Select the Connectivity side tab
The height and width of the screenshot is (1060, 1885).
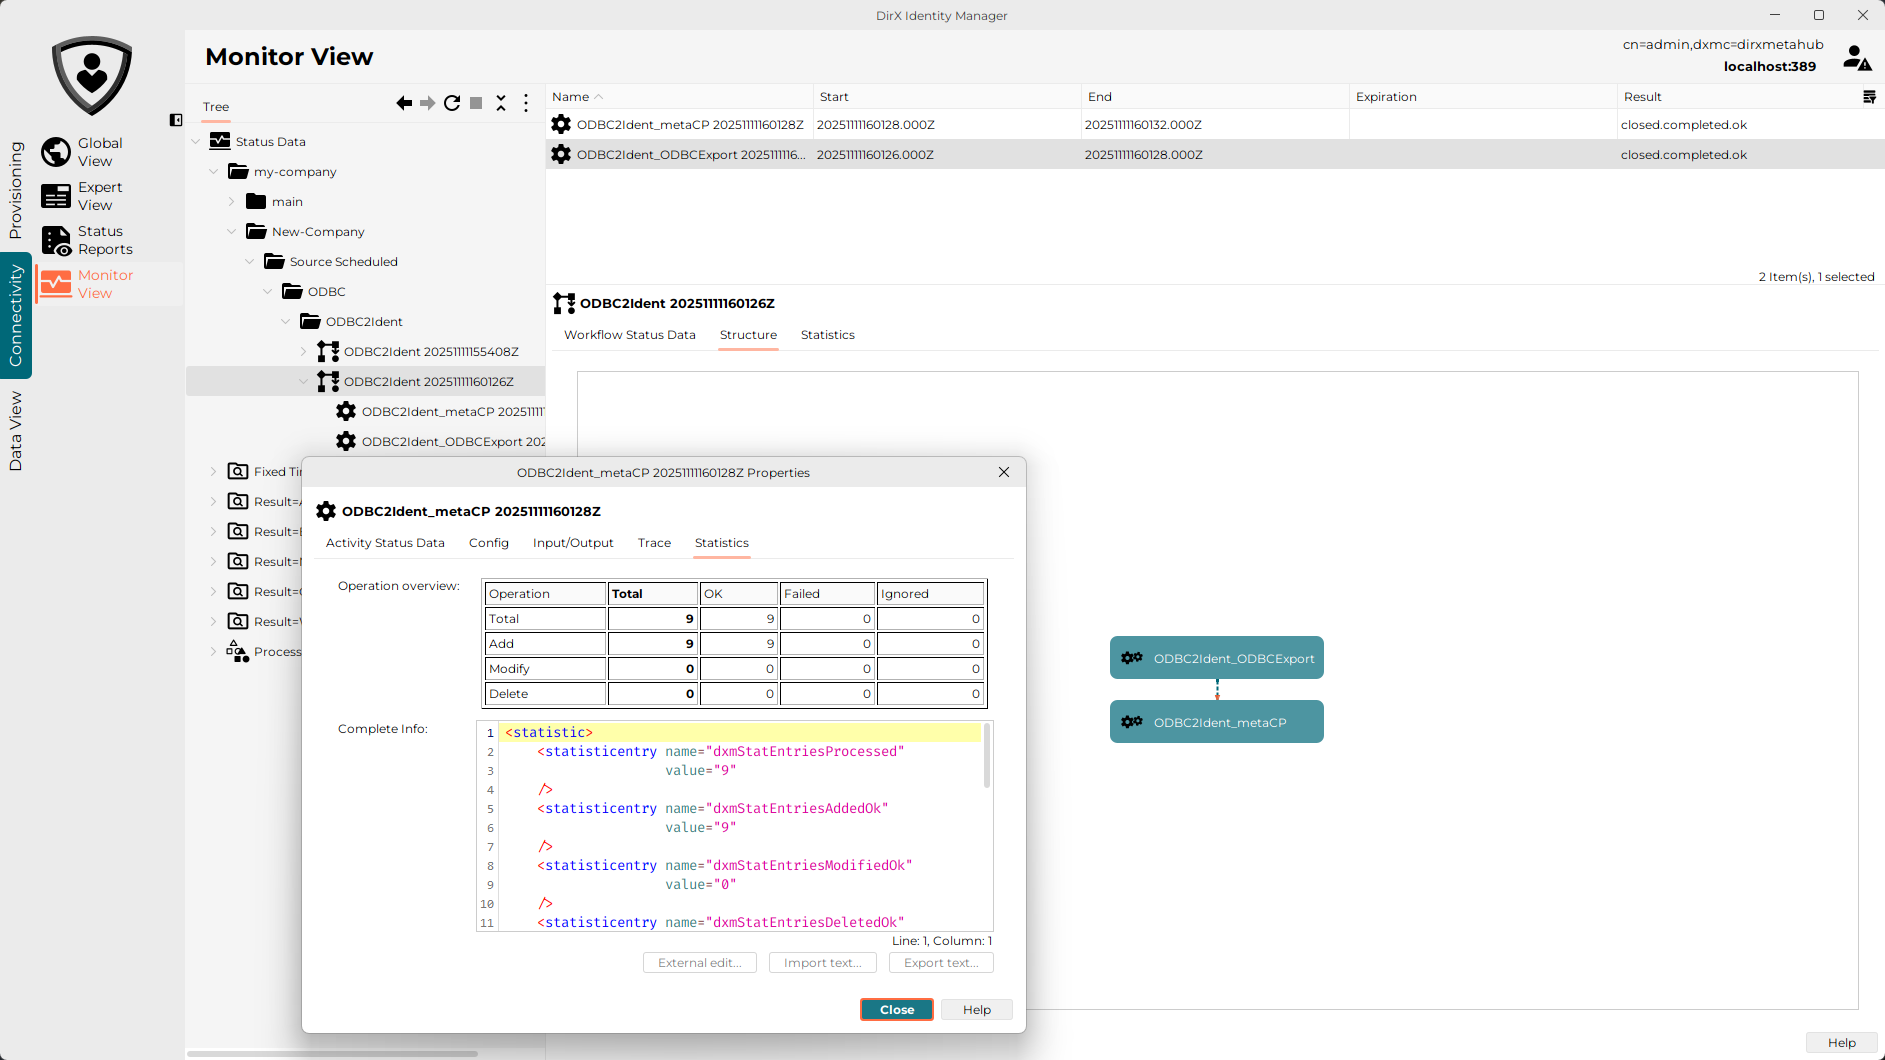pos(15,315)
